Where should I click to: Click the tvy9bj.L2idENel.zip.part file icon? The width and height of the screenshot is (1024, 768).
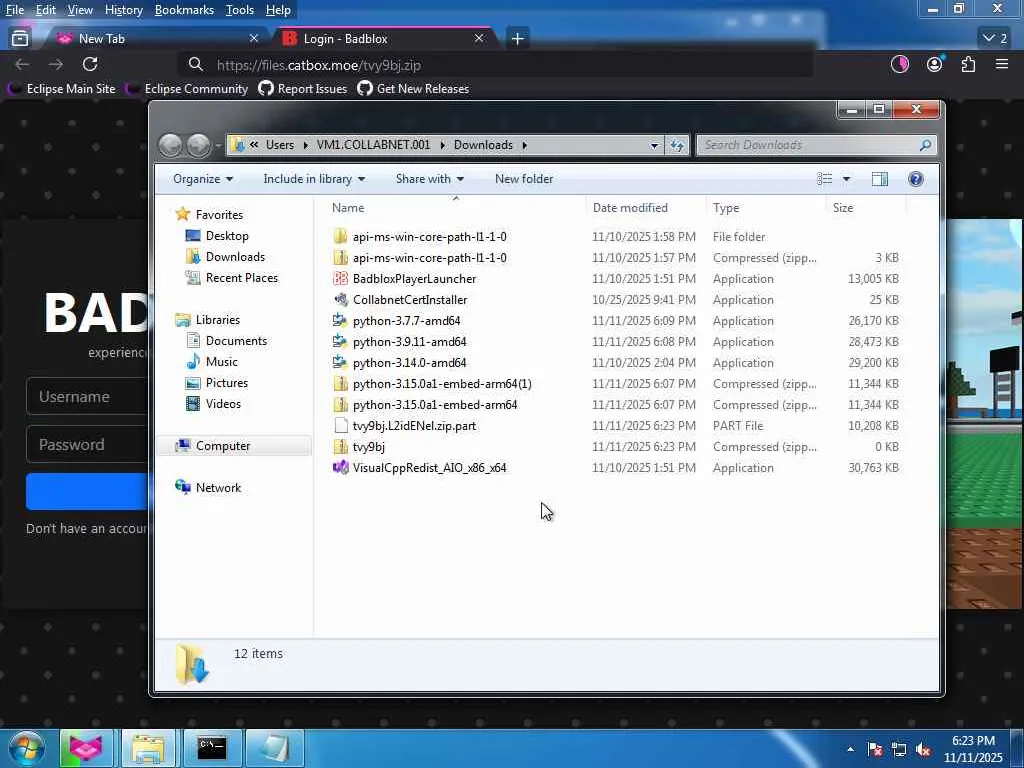click(340, 426)
